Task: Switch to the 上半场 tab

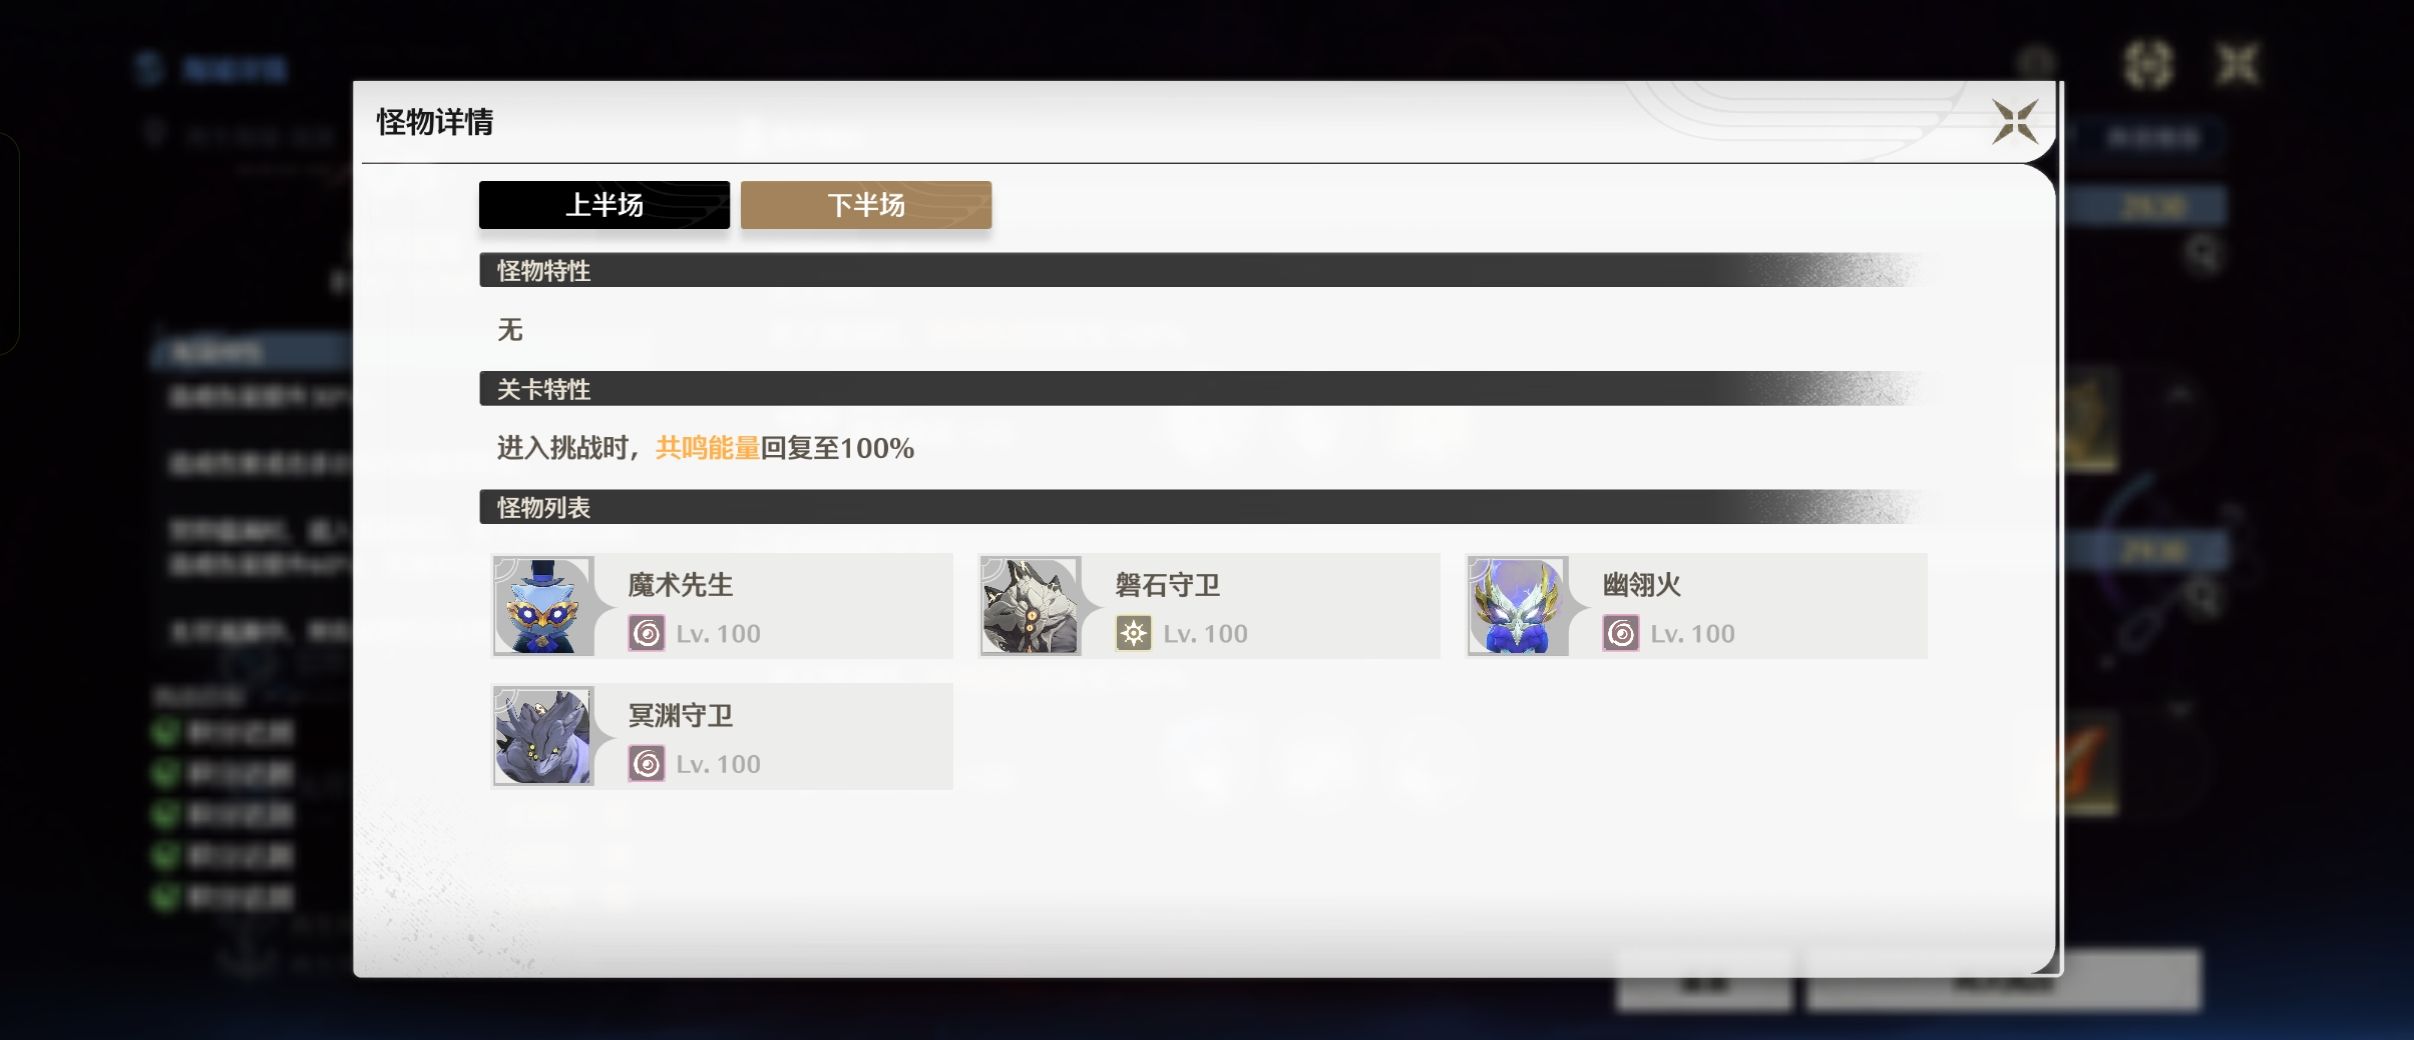Action: point(604,205)
